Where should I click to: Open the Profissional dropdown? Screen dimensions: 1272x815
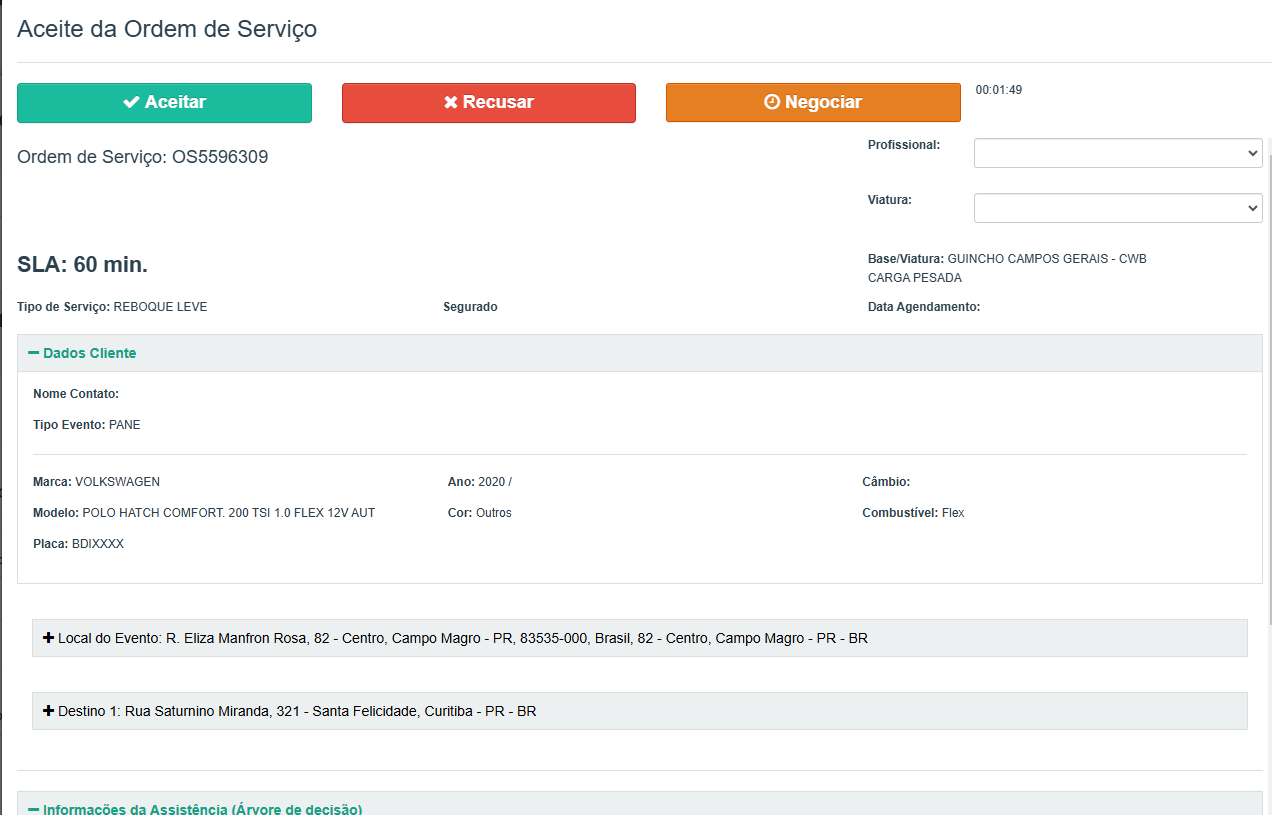[x=1117, y=153]
